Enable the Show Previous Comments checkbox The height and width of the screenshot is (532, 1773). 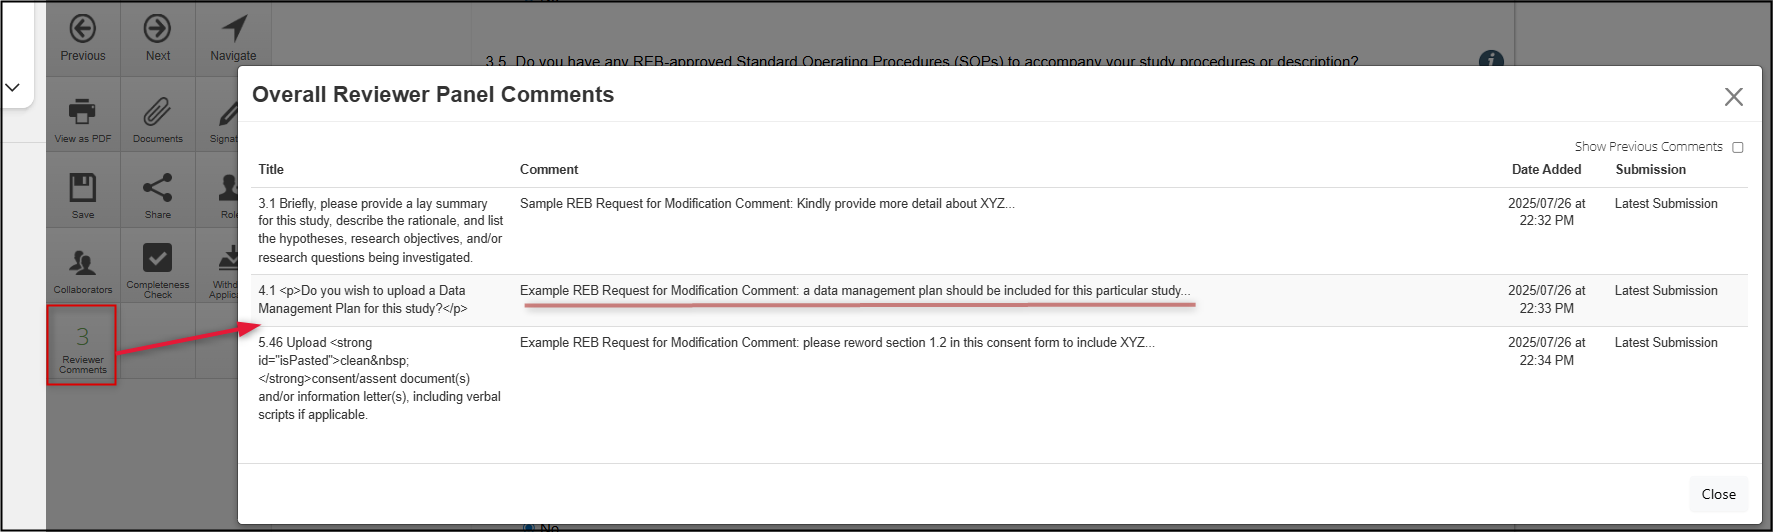[x=1737, y=148]
